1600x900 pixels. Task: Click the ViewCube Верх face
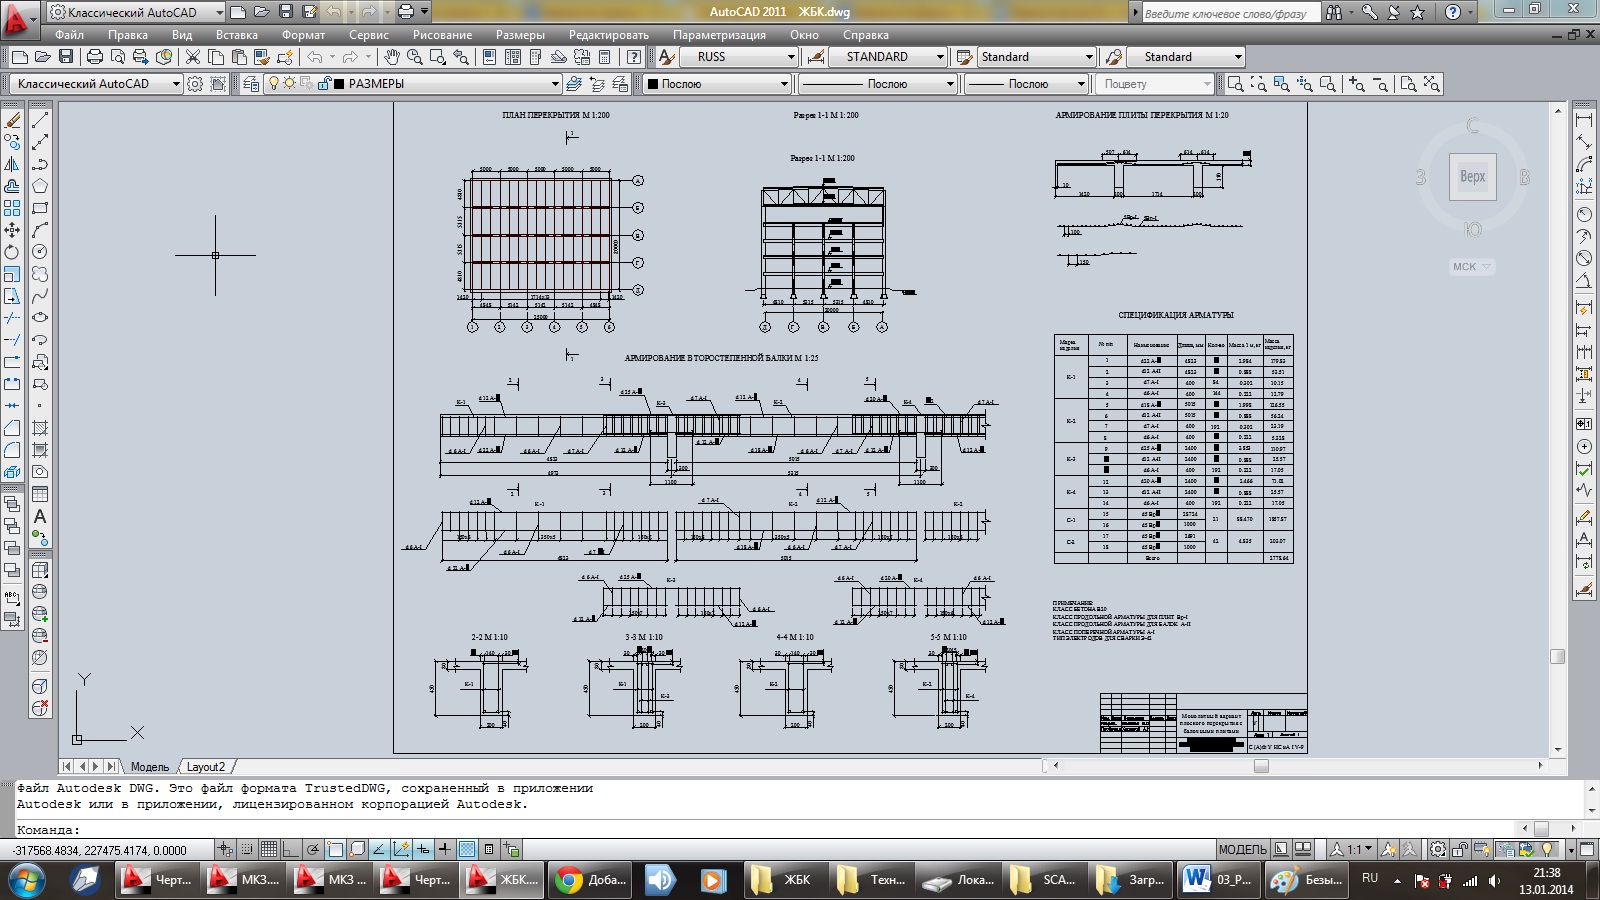[x=1472, y=177]
